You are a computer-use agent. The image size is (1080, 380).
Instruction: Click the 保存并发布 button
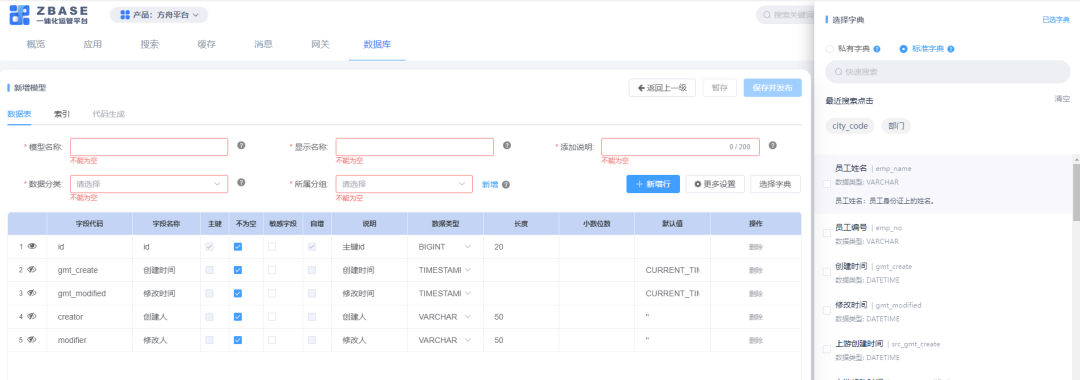pos(773,87)
